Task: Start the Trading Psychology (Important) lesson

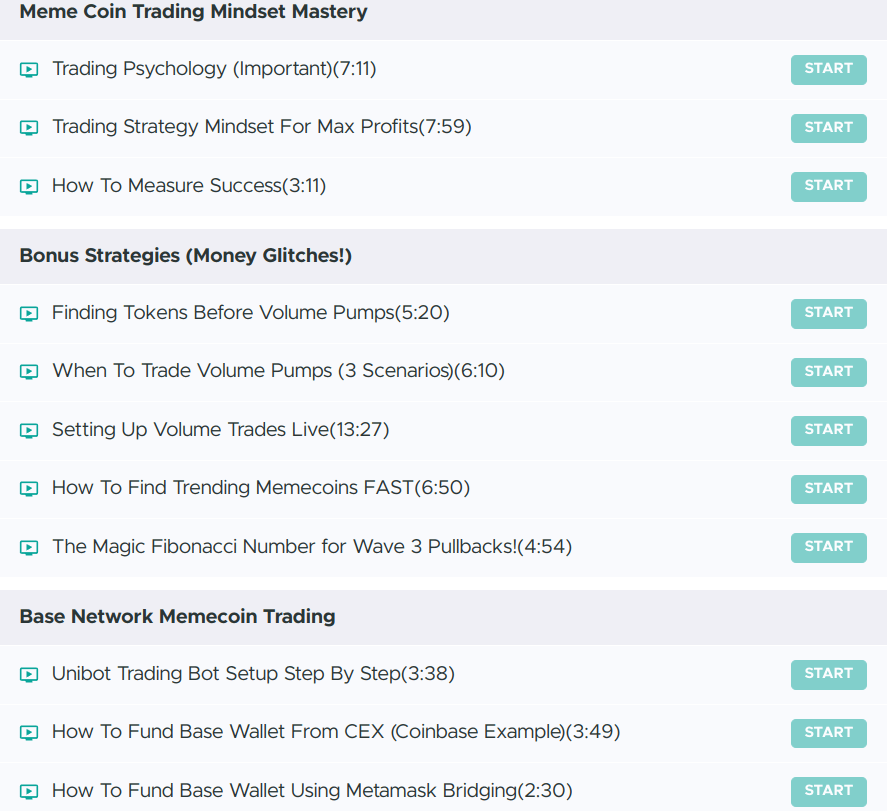Action: point(828,69)
